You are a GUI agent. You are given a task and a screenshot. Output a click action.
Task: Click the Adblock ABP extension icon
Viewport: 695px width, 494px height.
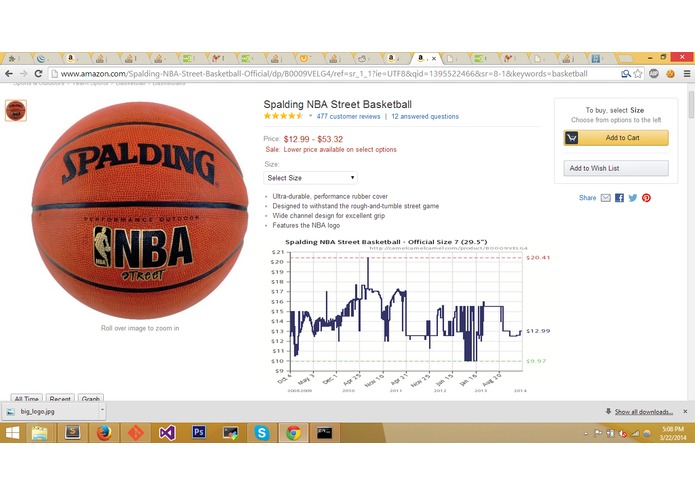click(654, 74)
